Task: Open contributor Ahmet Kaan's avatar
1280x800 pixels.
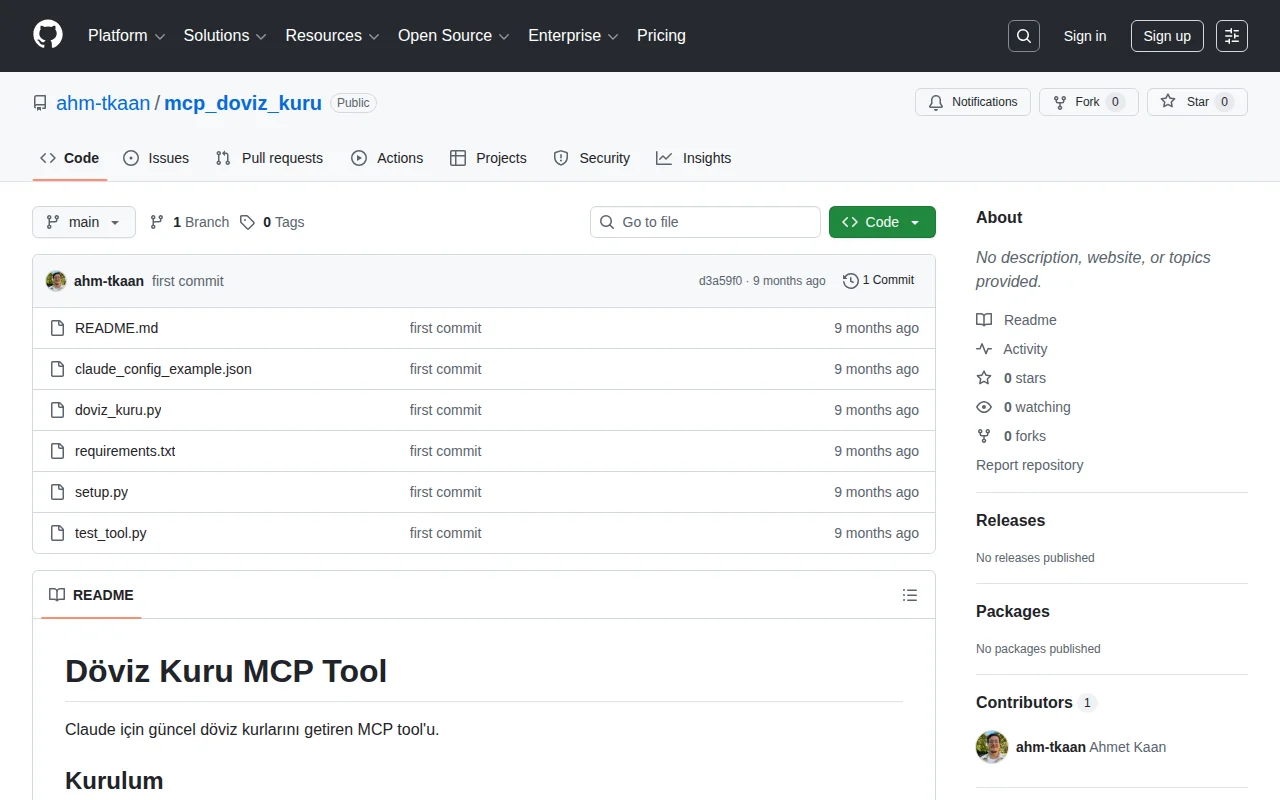Action: [991, 747]
